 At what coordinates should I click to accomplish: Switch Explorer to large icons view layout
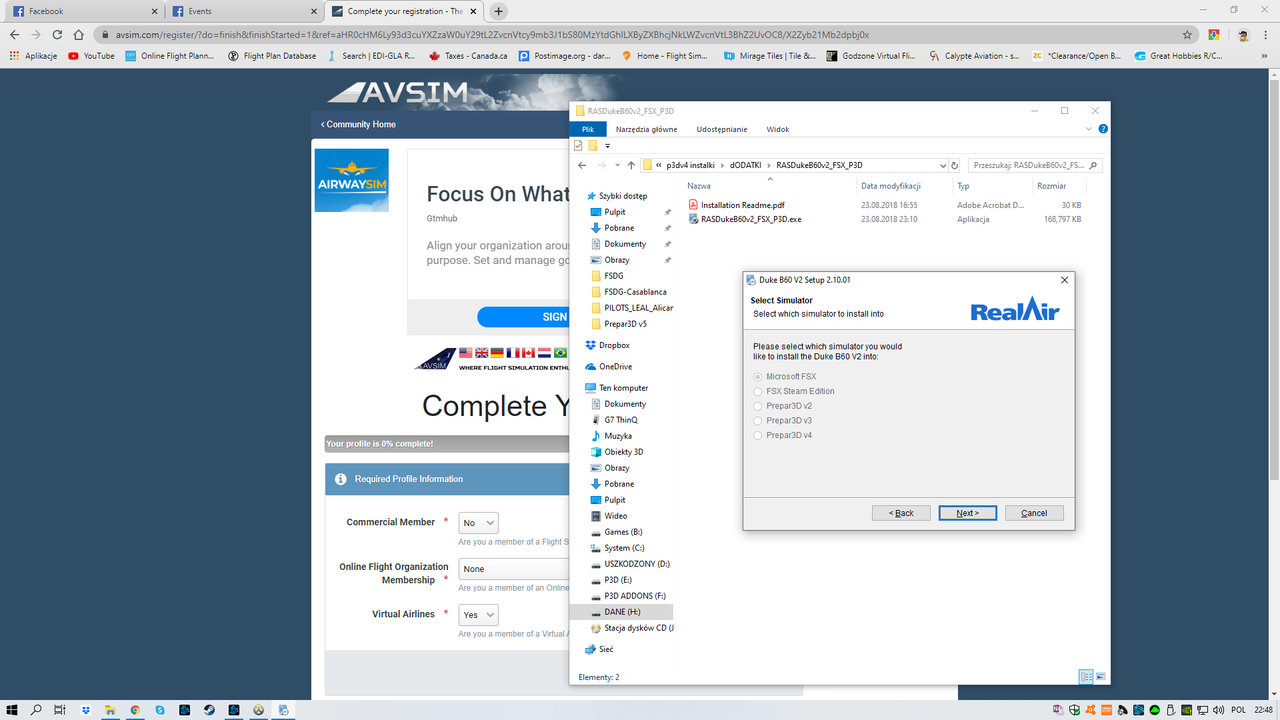coord(1101,677)
